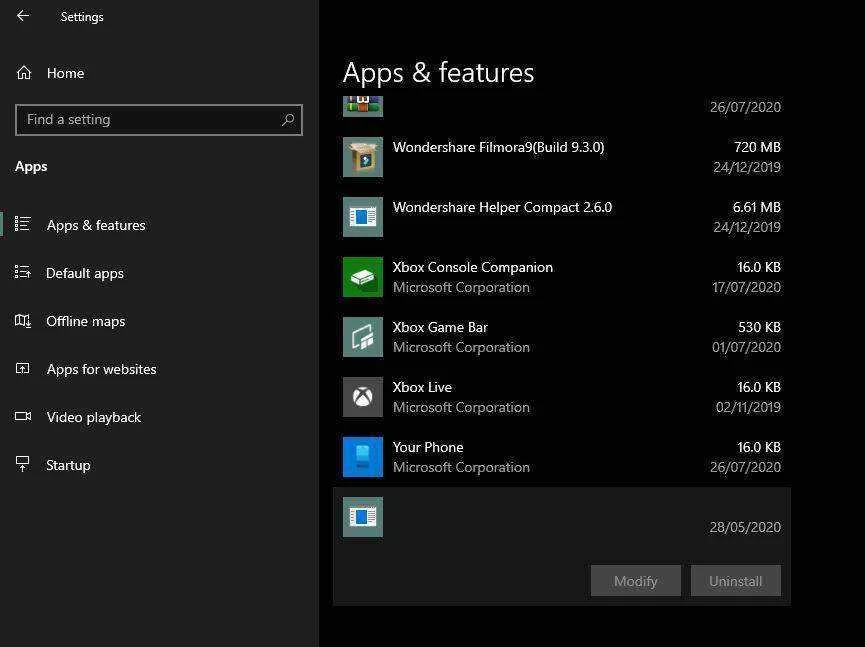This screenshot has height=647, width=865.
Task: Click the Uninstall button
Action: pyautogui.click(x=735, y=581)
